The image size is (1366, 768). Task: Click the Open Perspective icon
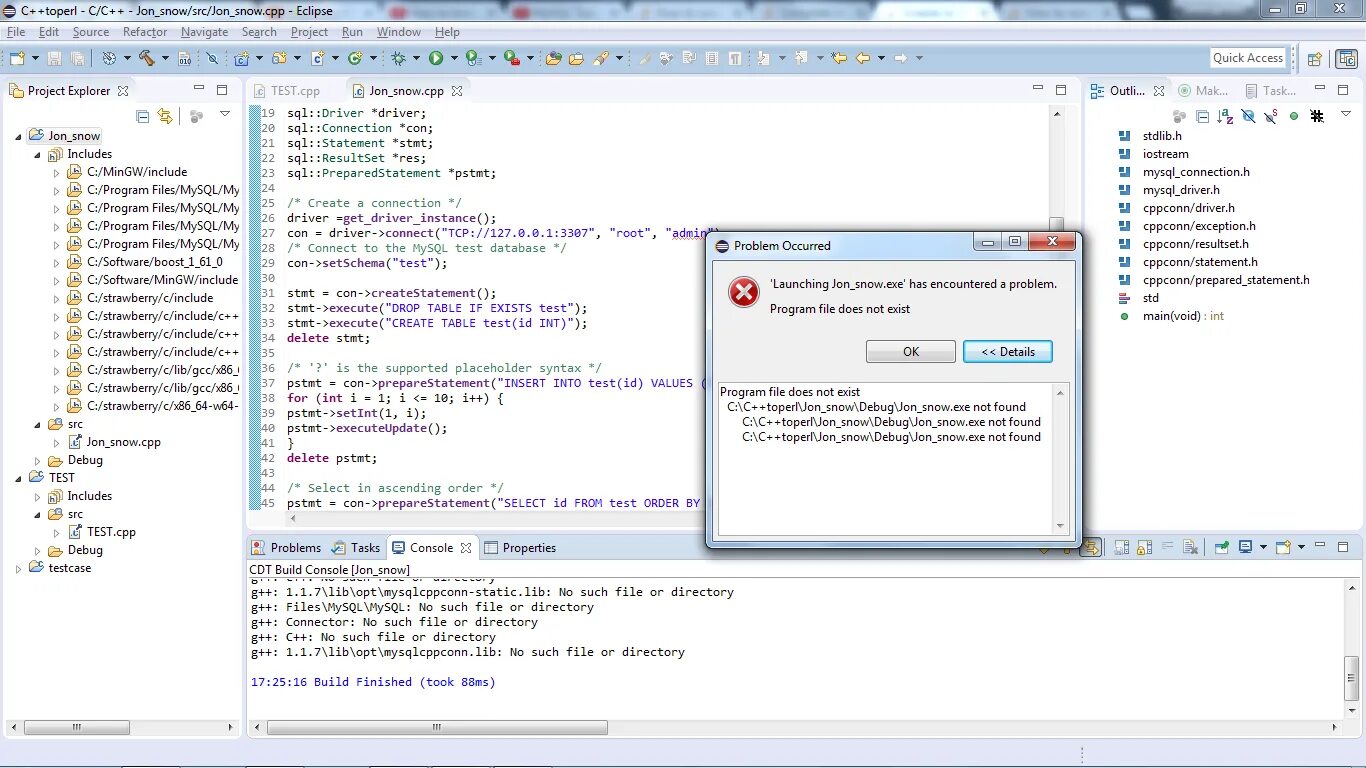tap(1315, 58)
